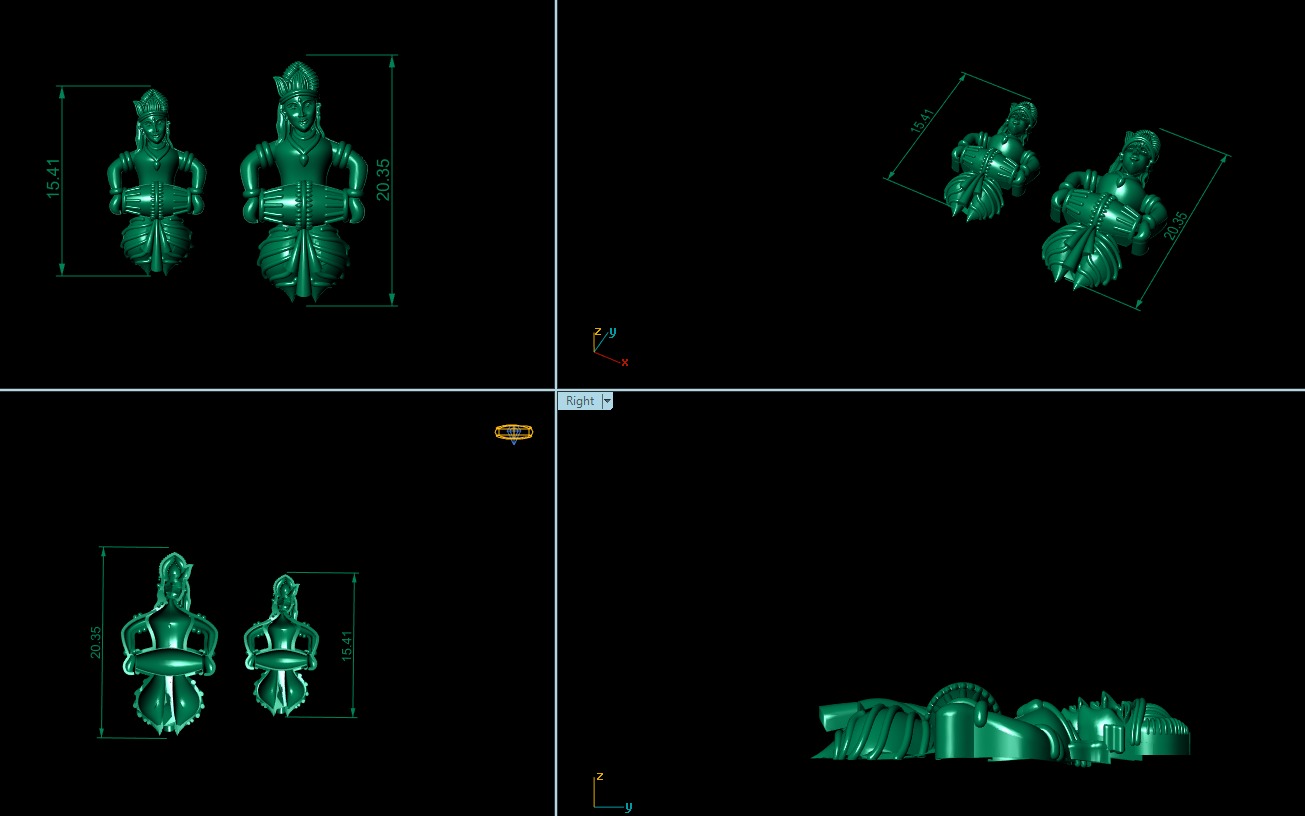This screenshot has width=1305, height=816.
Task: Click the Right viewport title label
Action: pos(580,401)
